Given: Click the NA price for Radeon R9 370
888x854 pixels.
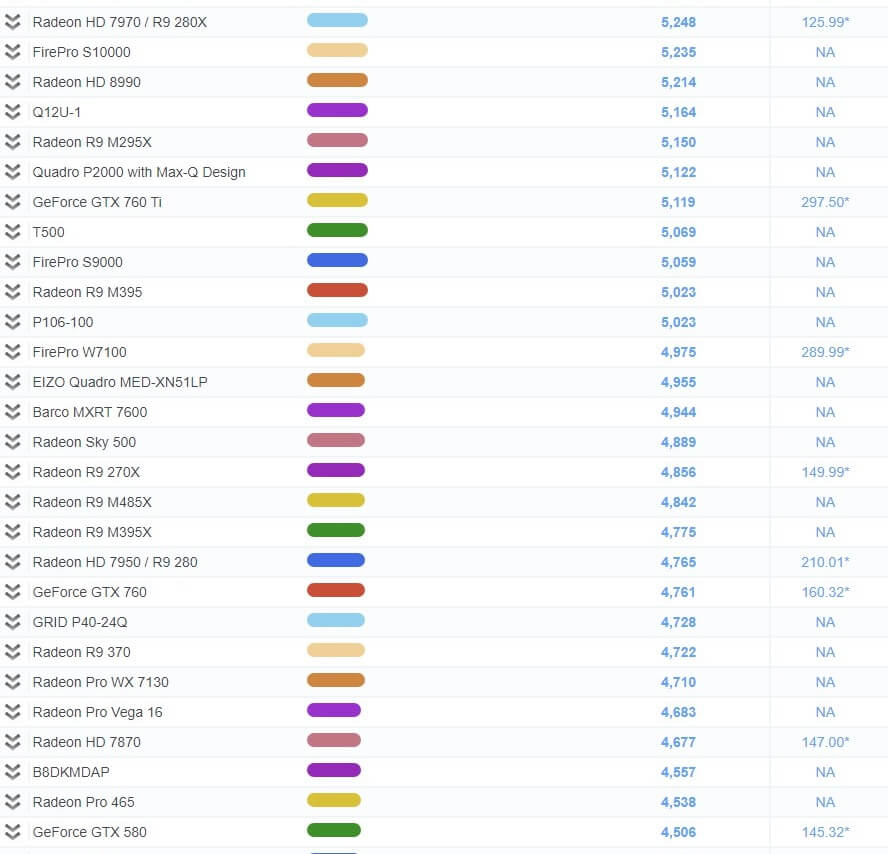Looking at the screenshot, I should [825, 653].
